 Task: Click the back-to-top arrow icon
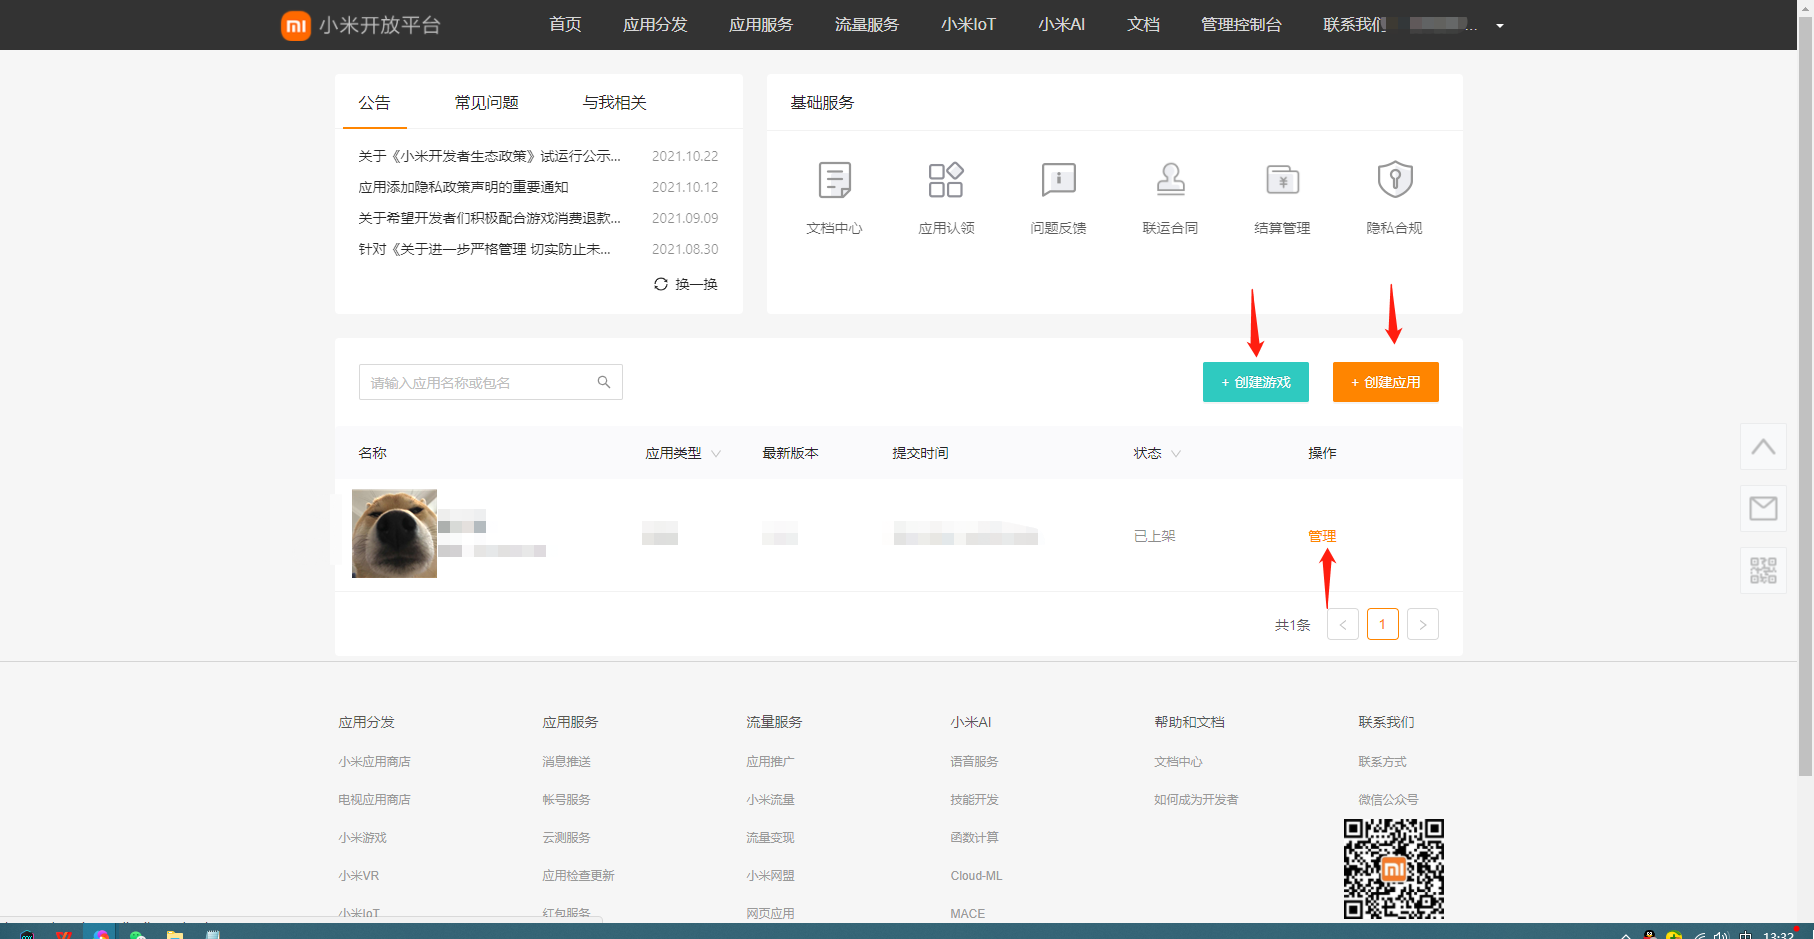tap(1763, 447)
